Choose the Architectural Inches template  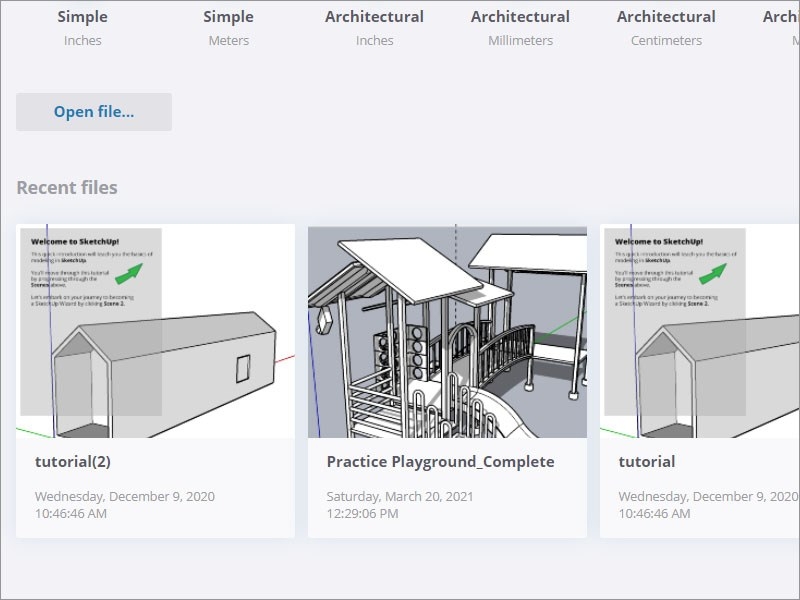(375, 26)
